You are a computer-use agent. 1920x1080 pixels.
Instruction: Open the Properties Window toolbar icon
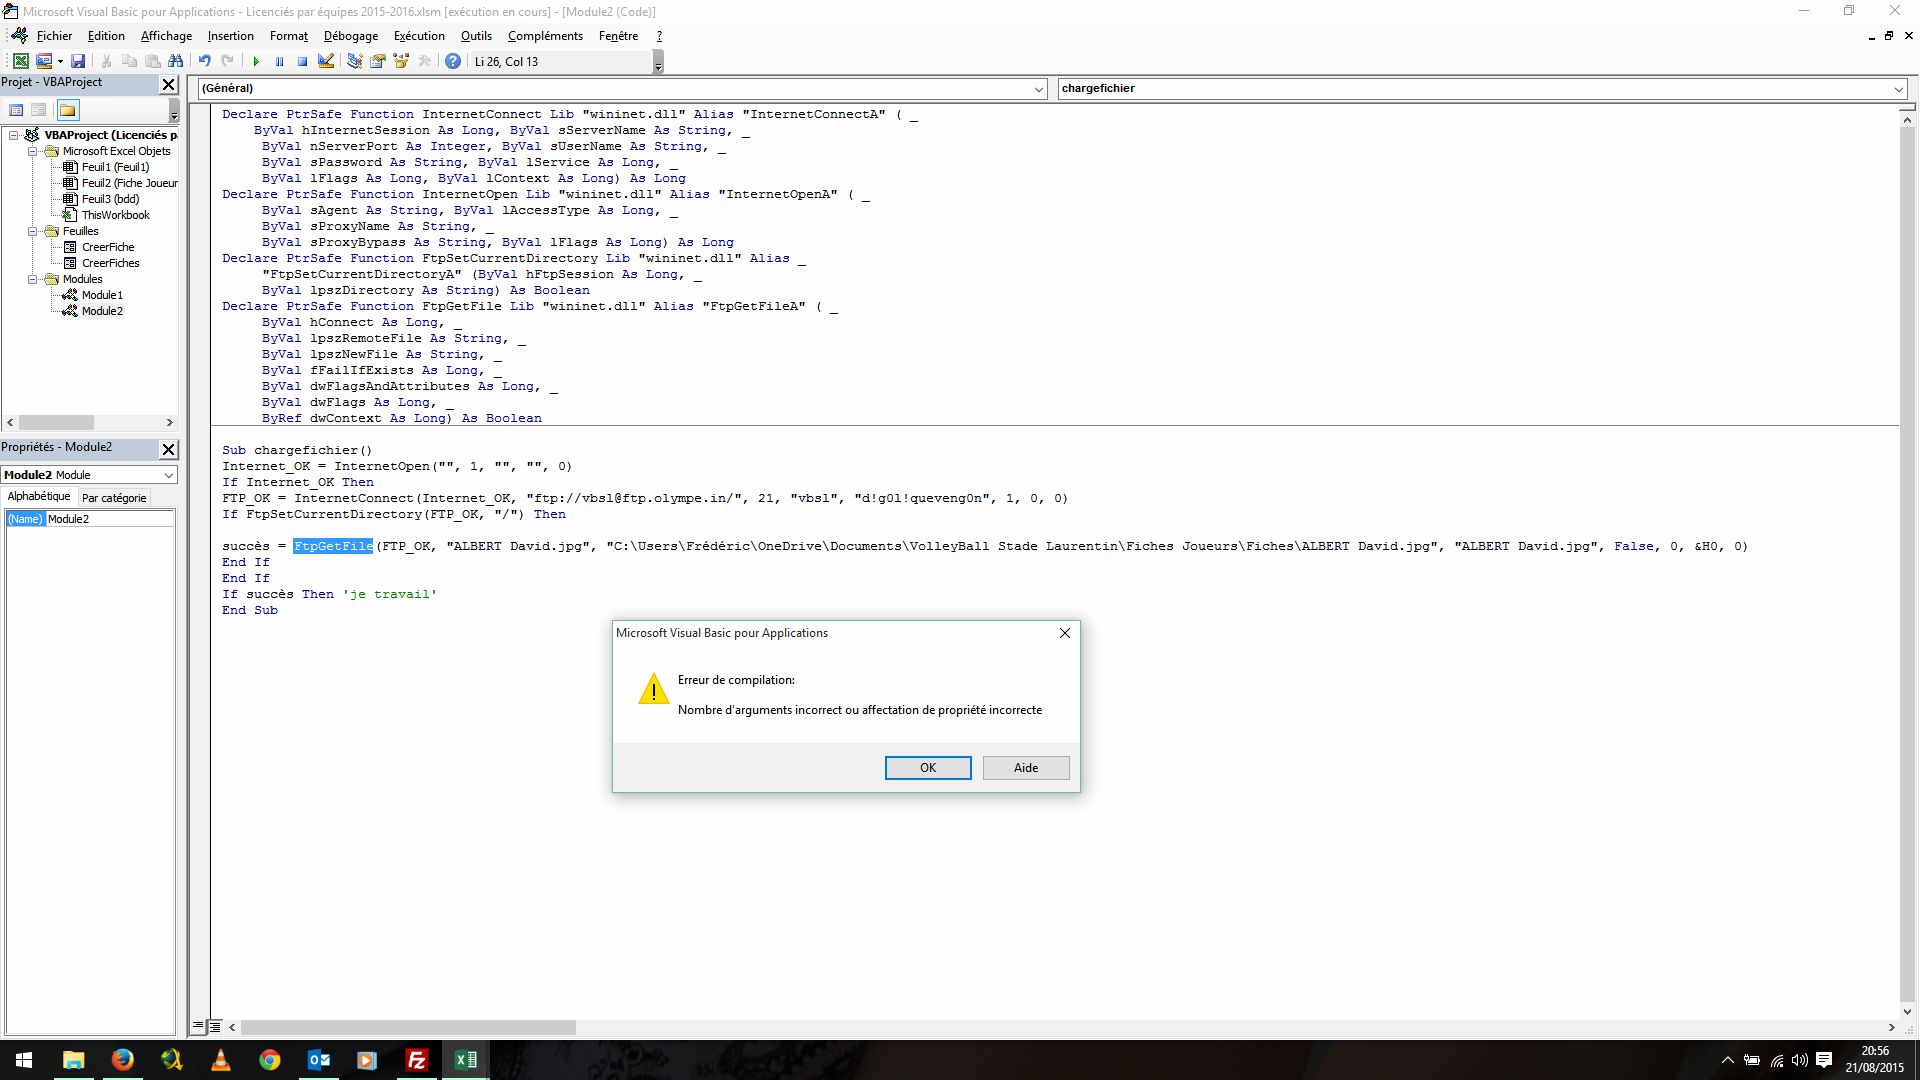pos(378,61)
